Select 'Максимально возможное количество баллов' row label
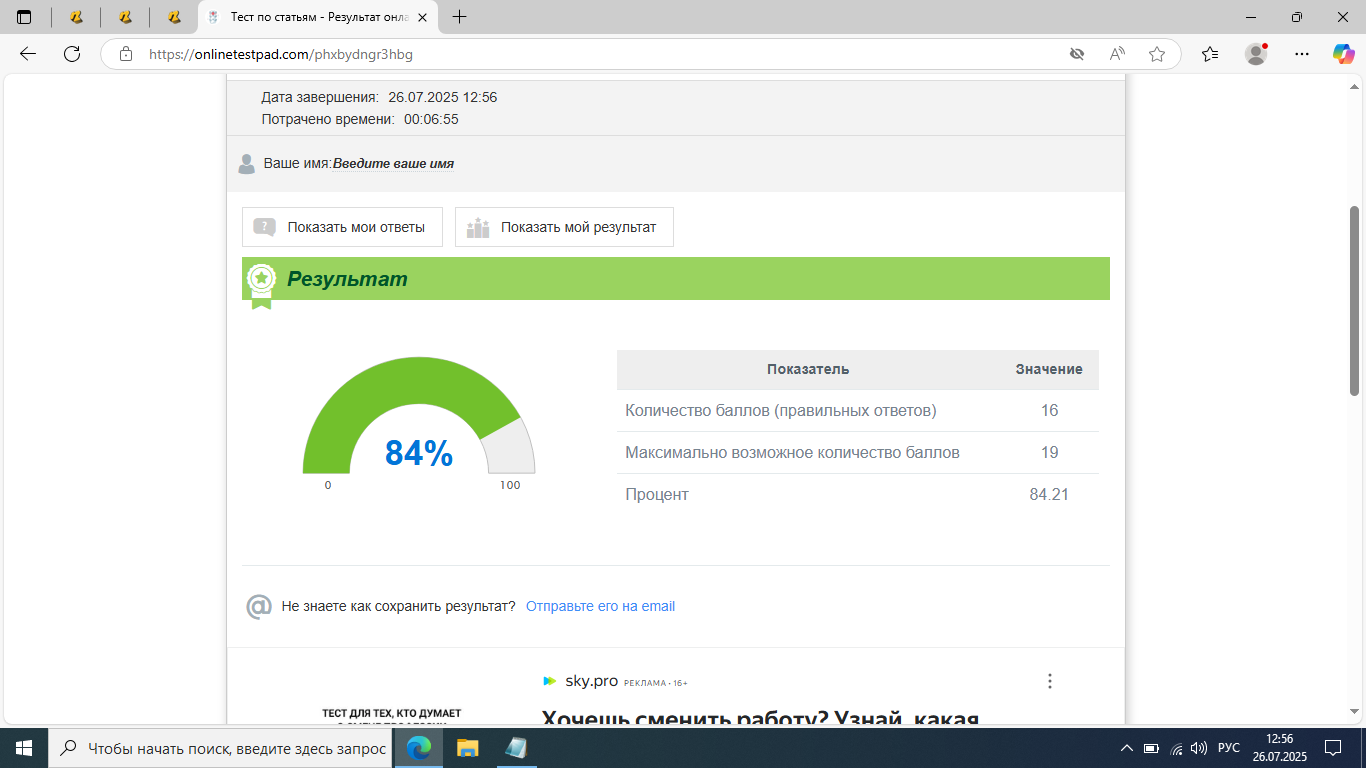 pyautogui.click(x=792, y=453)
